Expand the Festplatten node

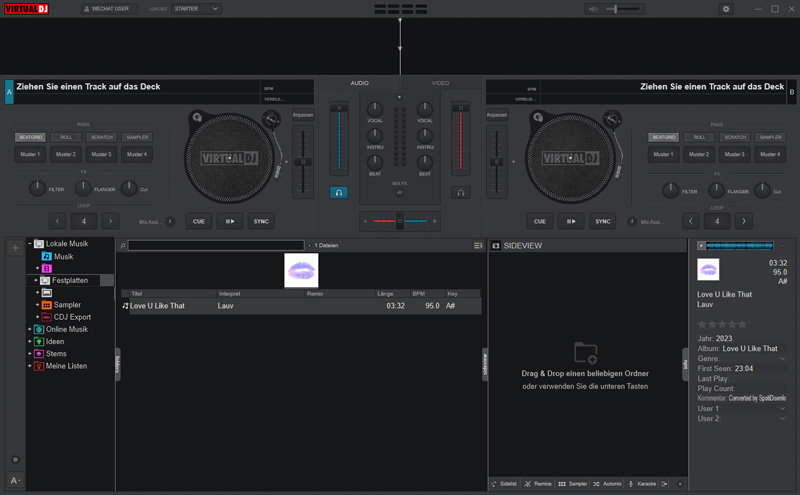pos(36,281)
